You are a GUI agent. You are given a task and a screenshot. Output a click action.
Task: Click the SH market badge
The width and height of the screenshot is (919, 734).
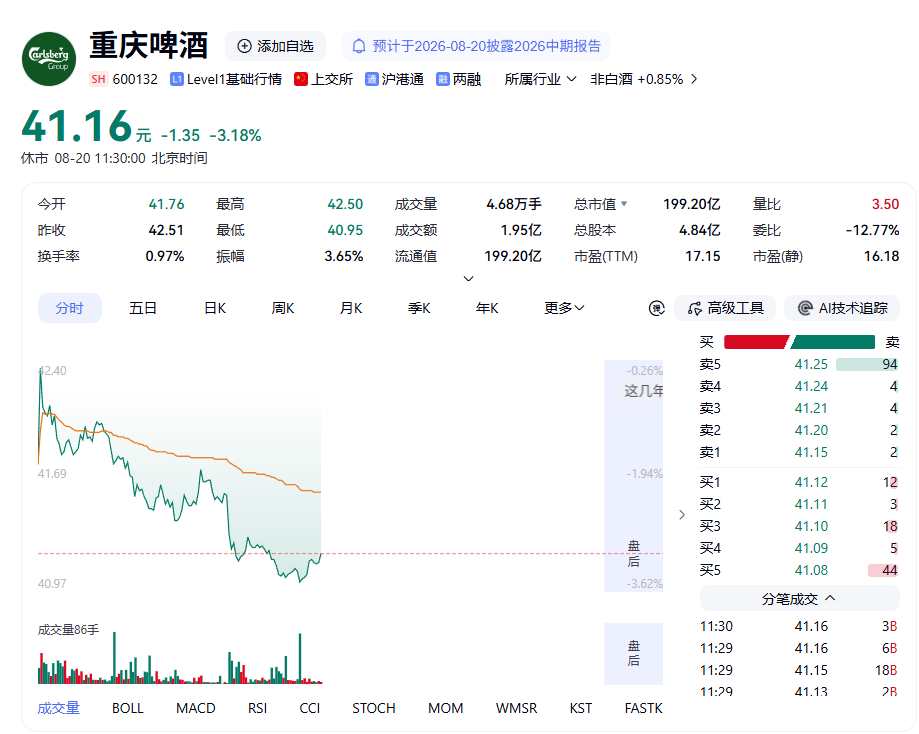coord(98,79)
